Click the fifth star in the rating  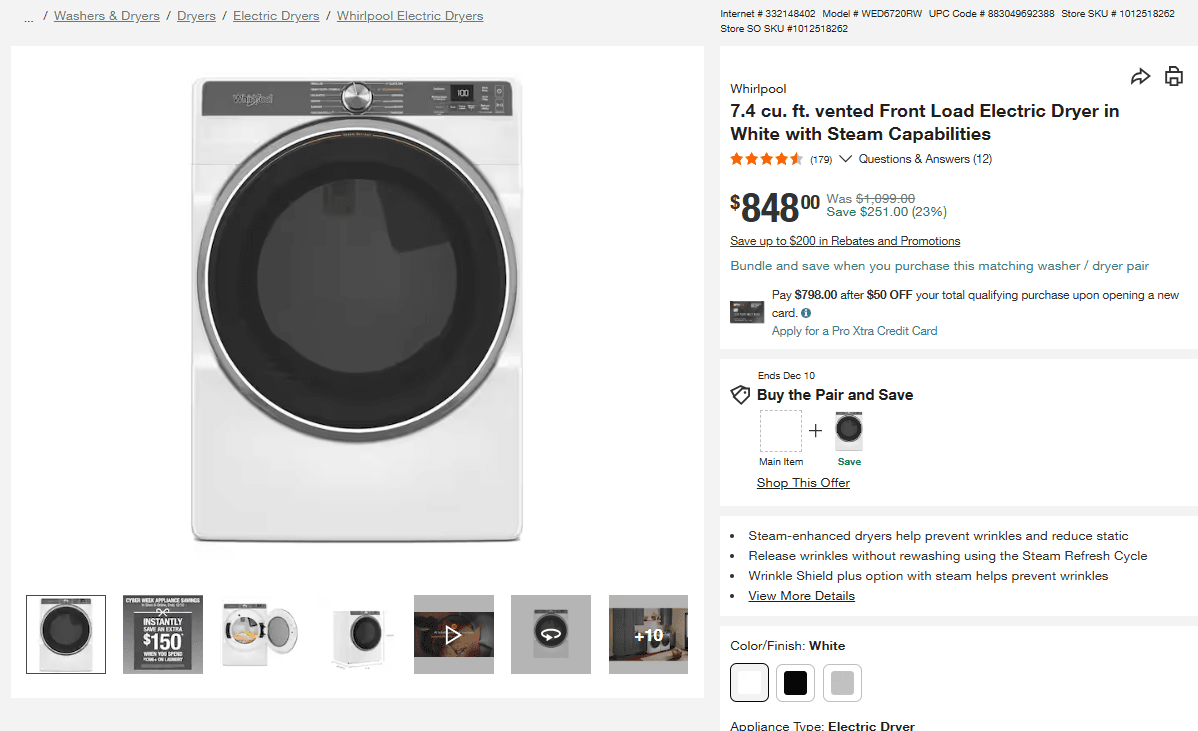click(x=796, y=158)
